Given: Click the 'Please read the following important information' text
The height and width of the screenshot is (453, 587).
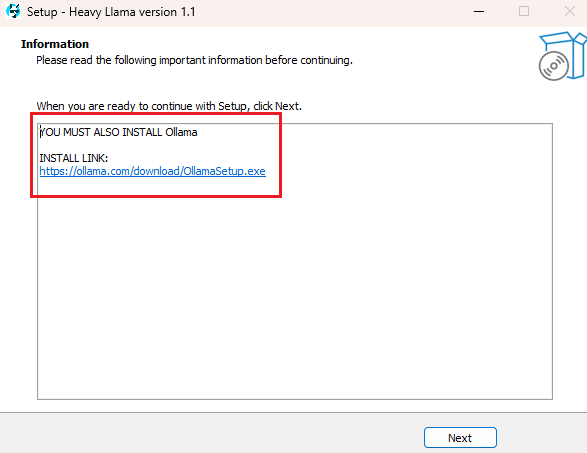Looking at the screenshot, I should pyautogui.click(x=194, y=60).
